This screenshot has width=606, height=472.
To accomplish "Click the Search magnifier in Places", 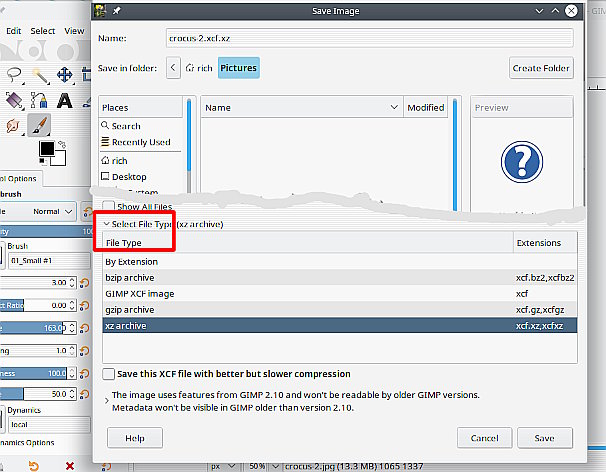I will (105, 125).
